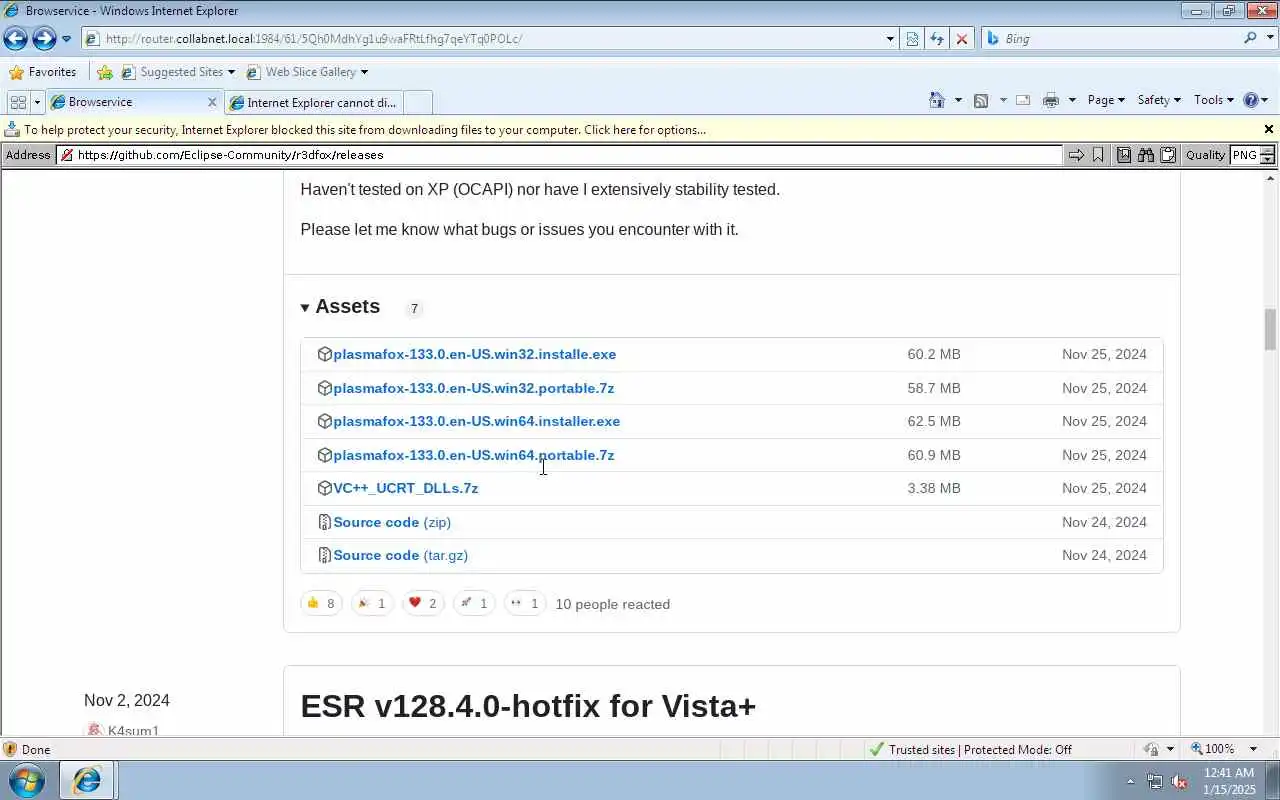Download plasmafox-133.0.en-US.win32.installe.exe

pyautogui.click(x=474, y=354)
